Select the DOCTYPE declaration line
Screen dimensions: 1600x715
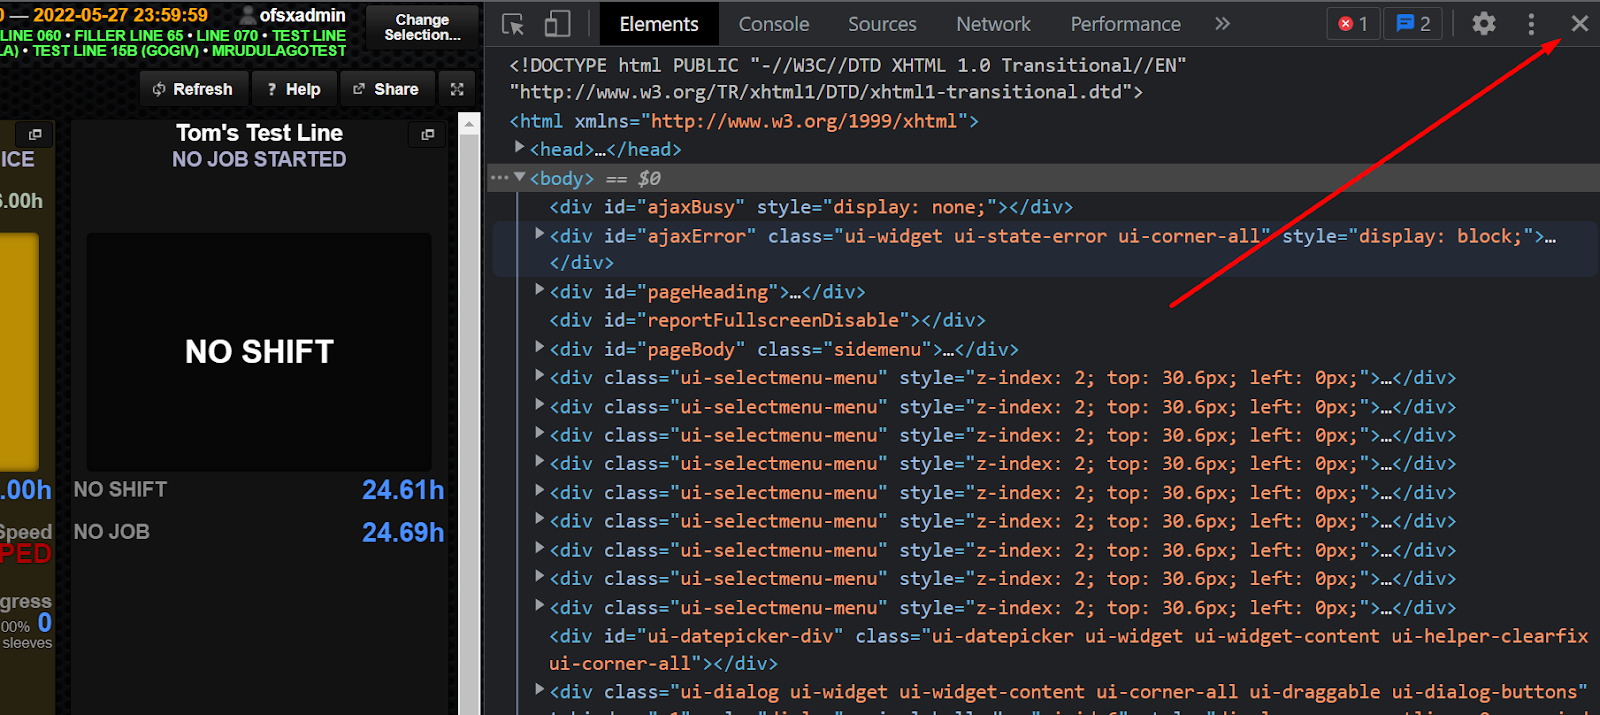click(847, 78)
